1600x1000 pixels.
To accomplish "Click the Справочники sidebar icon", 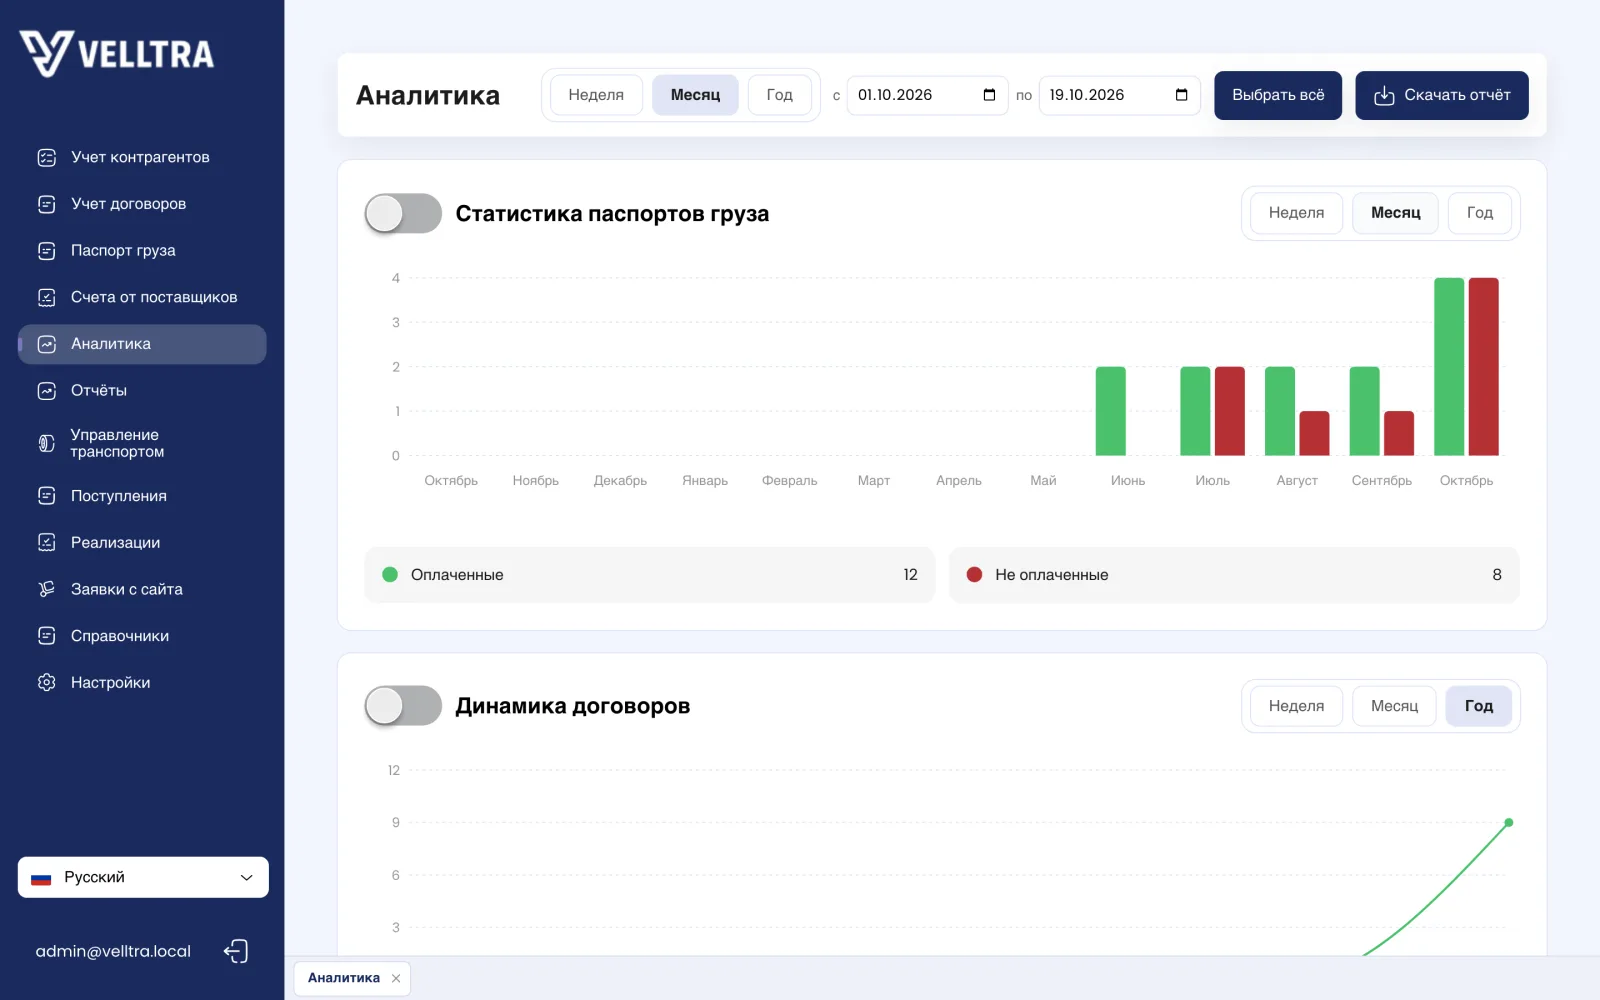I will [x=47, y=636].
